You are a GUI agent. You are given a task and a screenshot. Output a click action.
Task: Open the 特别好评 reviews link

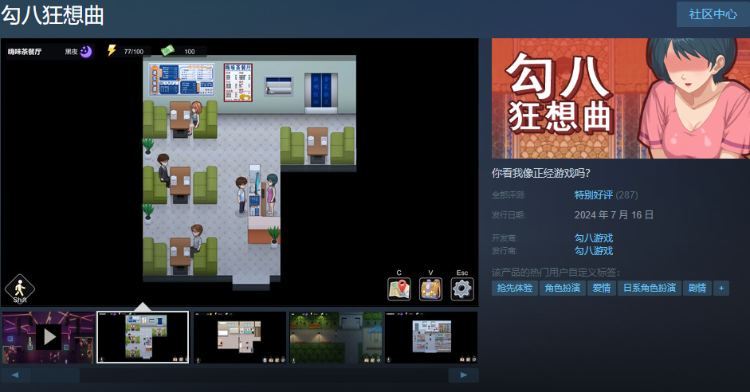pyautogui.click(x=593, y=195)
